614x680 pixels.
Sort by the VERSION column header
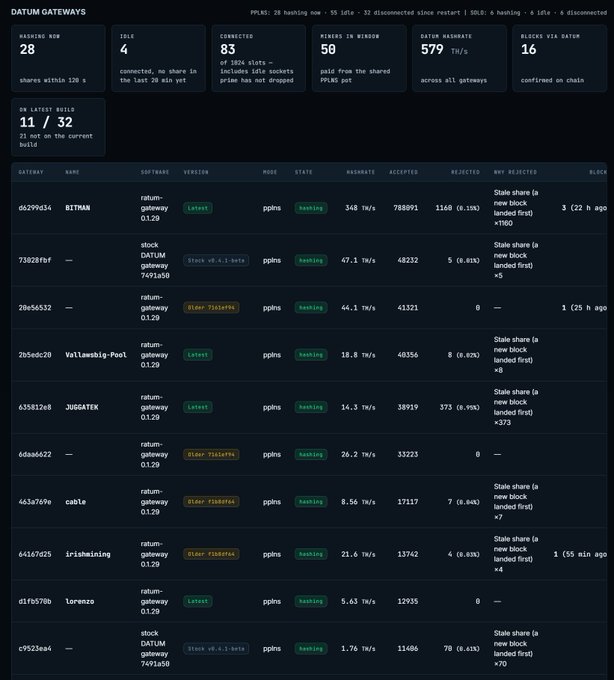(196, 172)
